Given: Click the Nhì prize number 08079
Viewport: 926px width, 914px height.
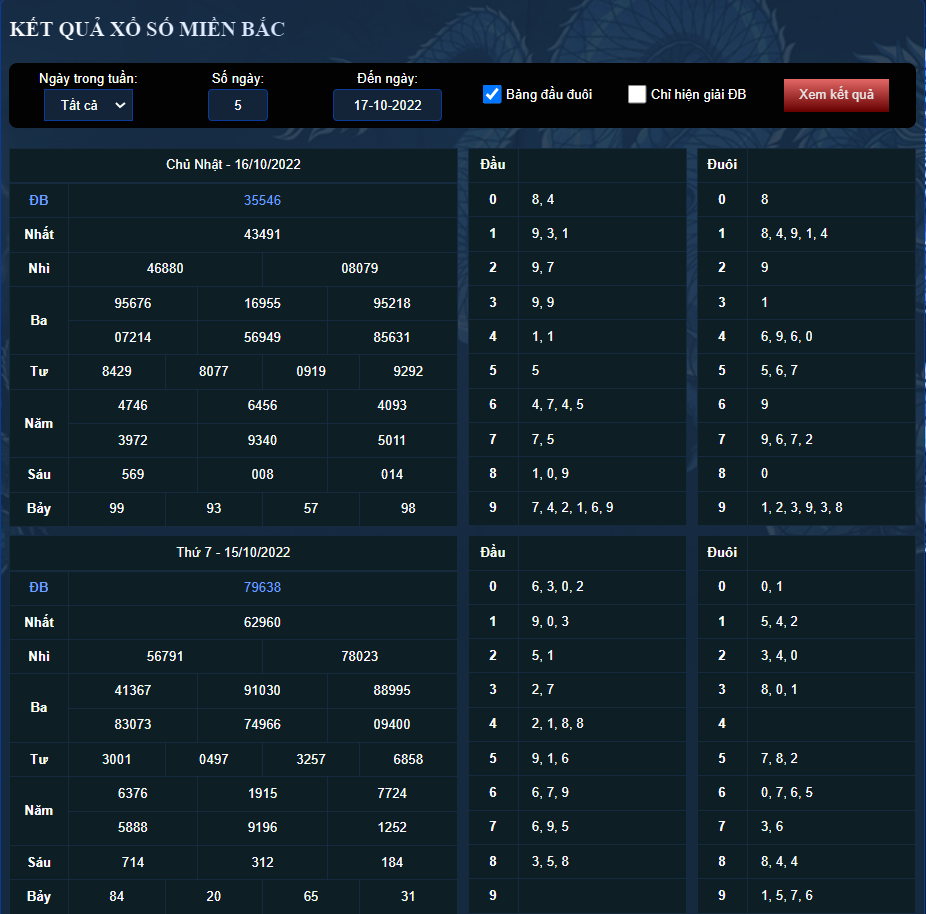Looking at the screenshot, I should tap(360, 268).
